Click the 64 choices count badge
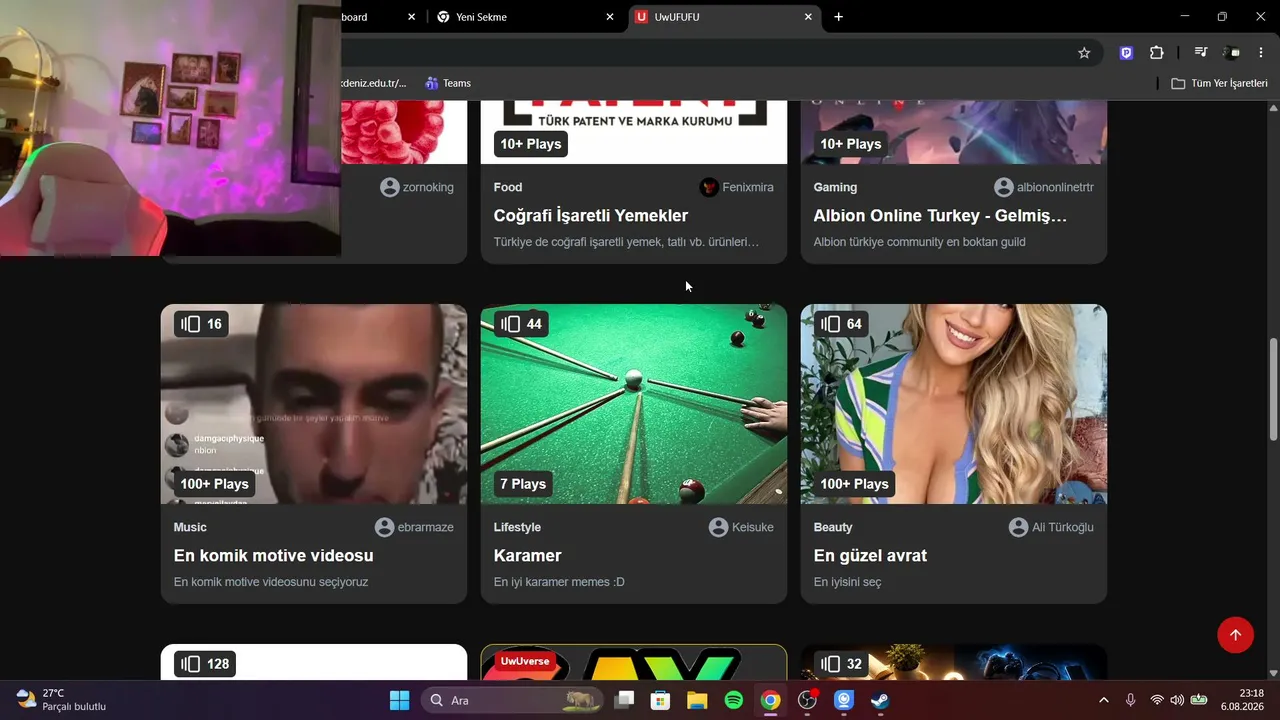The image size is (1280, 720). 841,324
